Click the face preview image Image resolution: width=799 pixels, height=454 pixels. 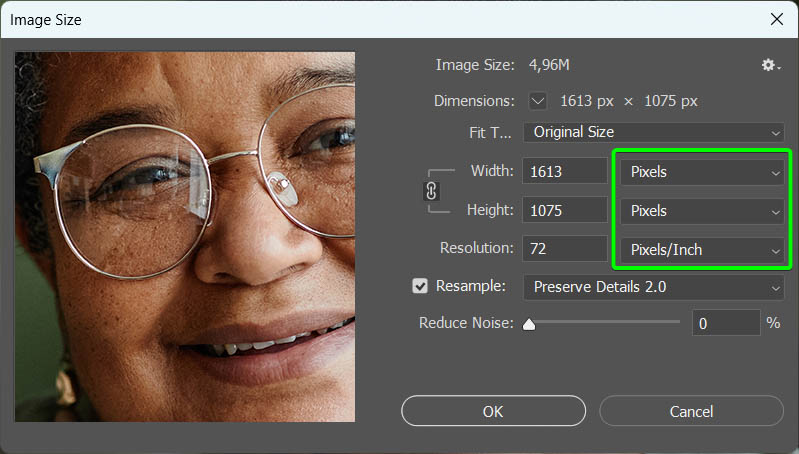tap(185, 236)
